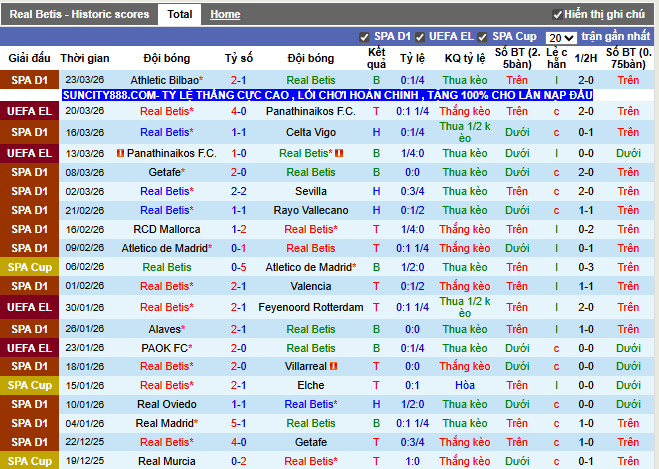The width and height of the screenshot is (659, 469).
Task: Click the Thời gian column header
Action: point(84,58)
